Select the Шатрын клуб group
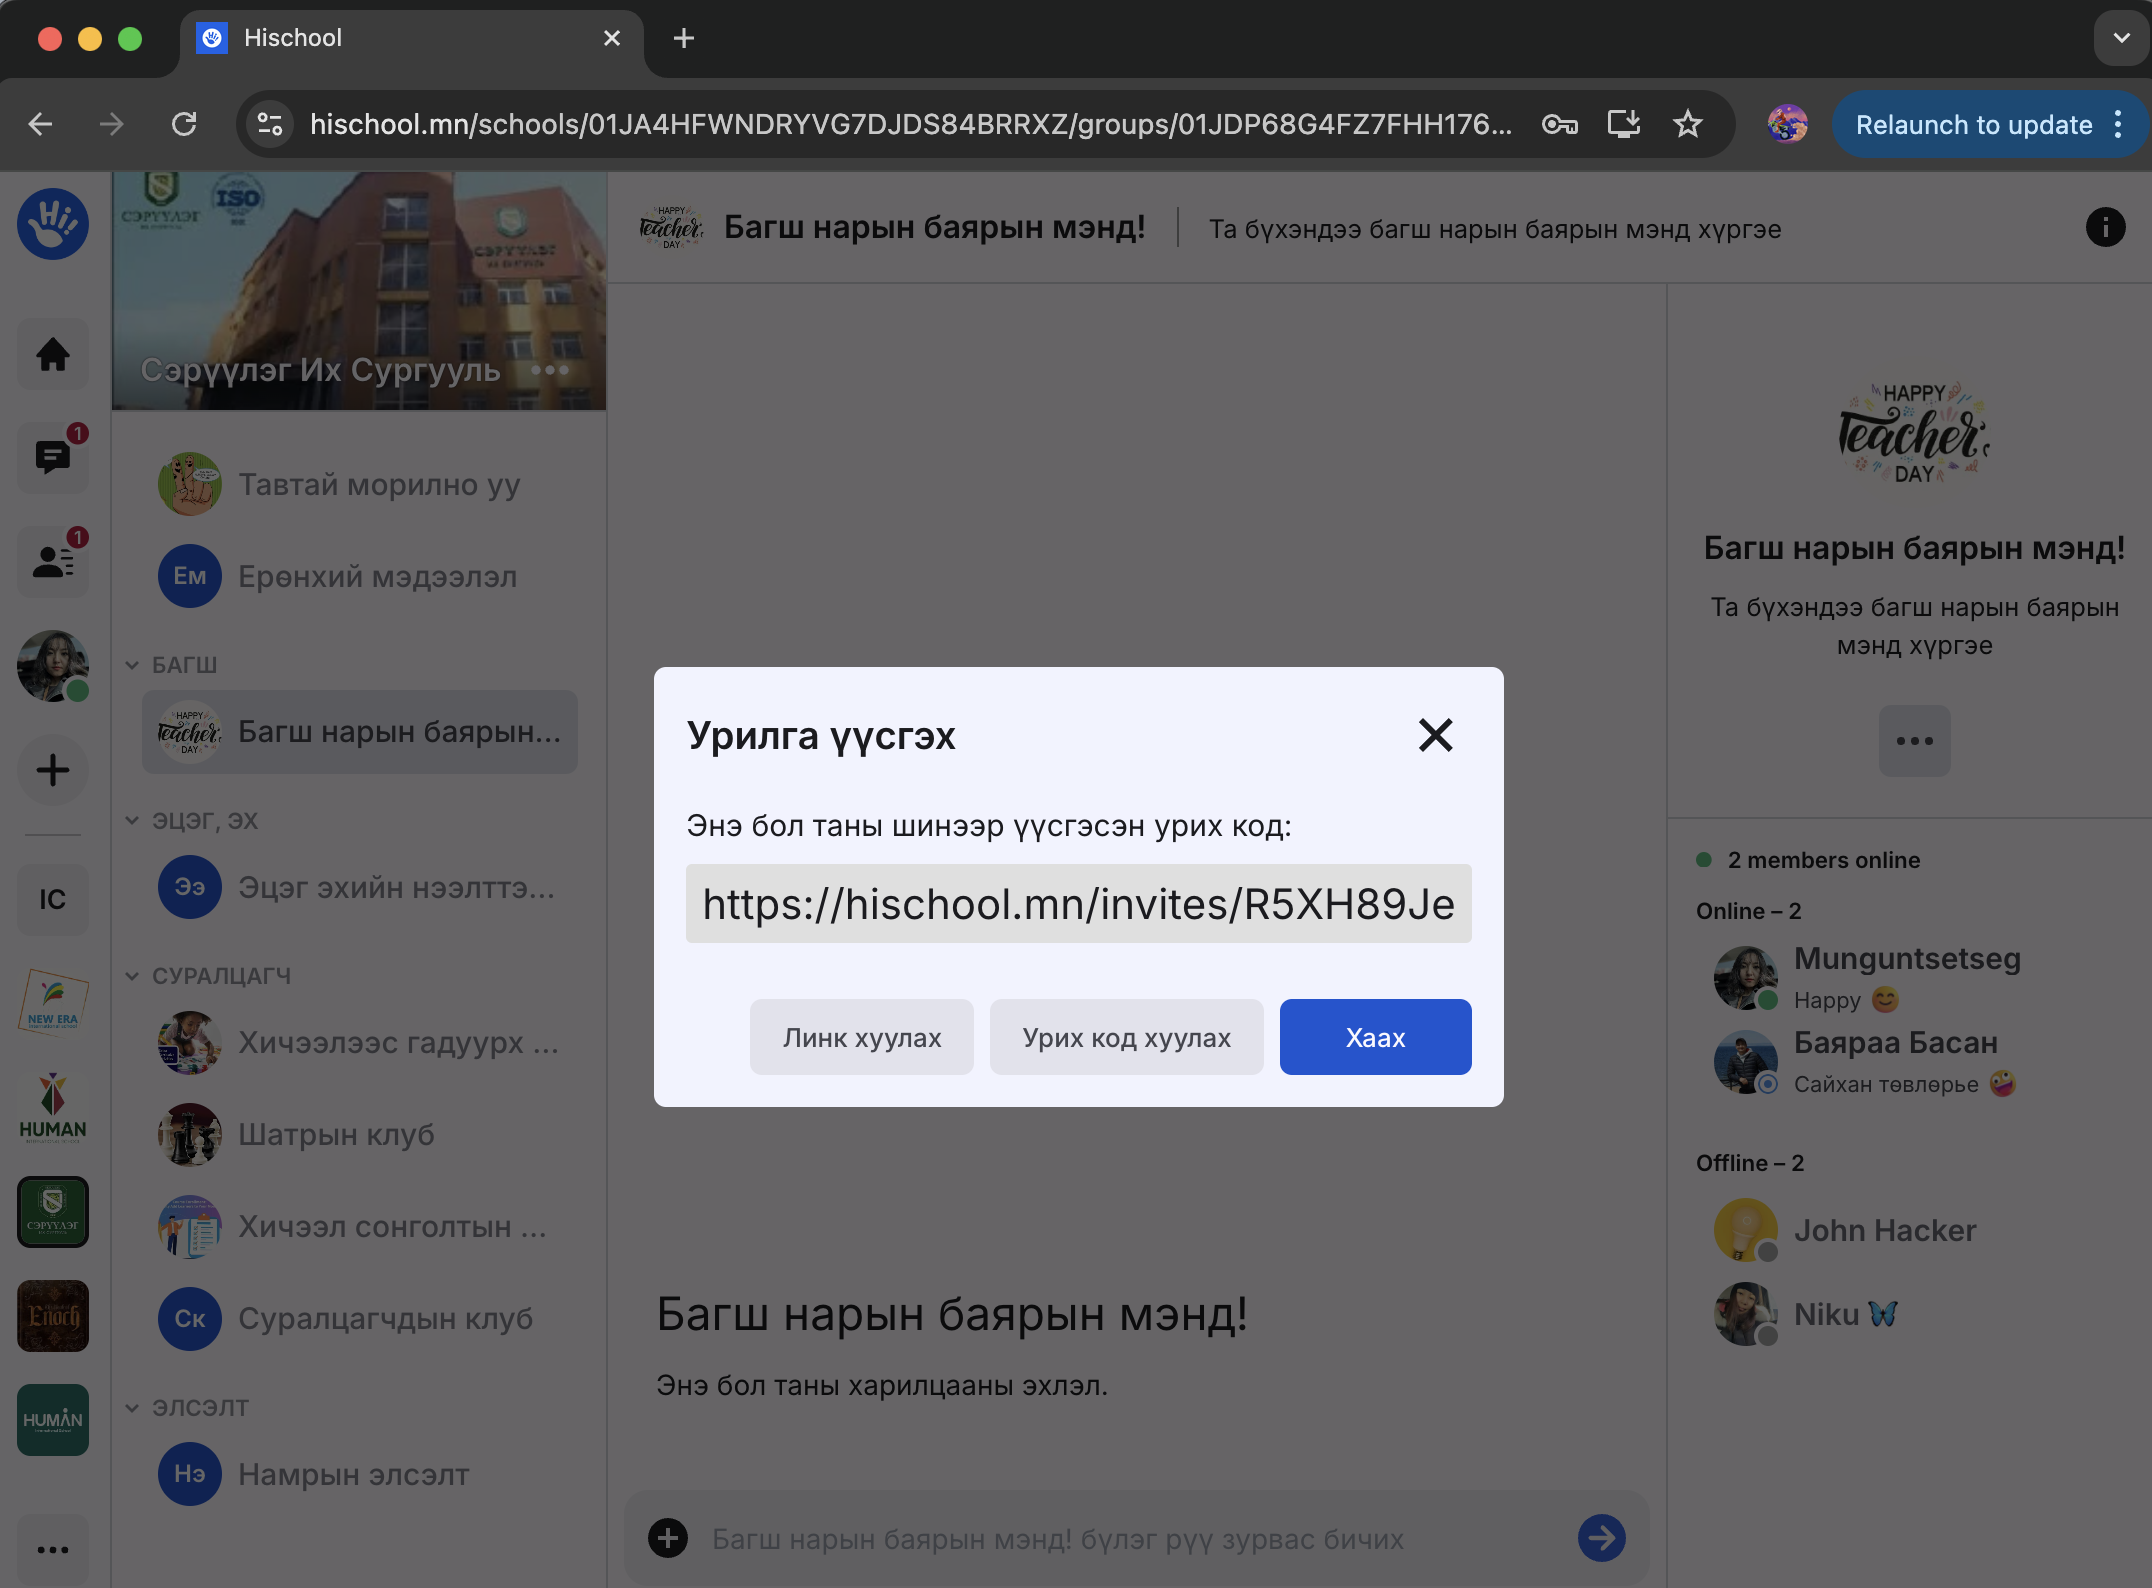This screenshot has width=2152, height=1588. click(x=336, y=1135)
